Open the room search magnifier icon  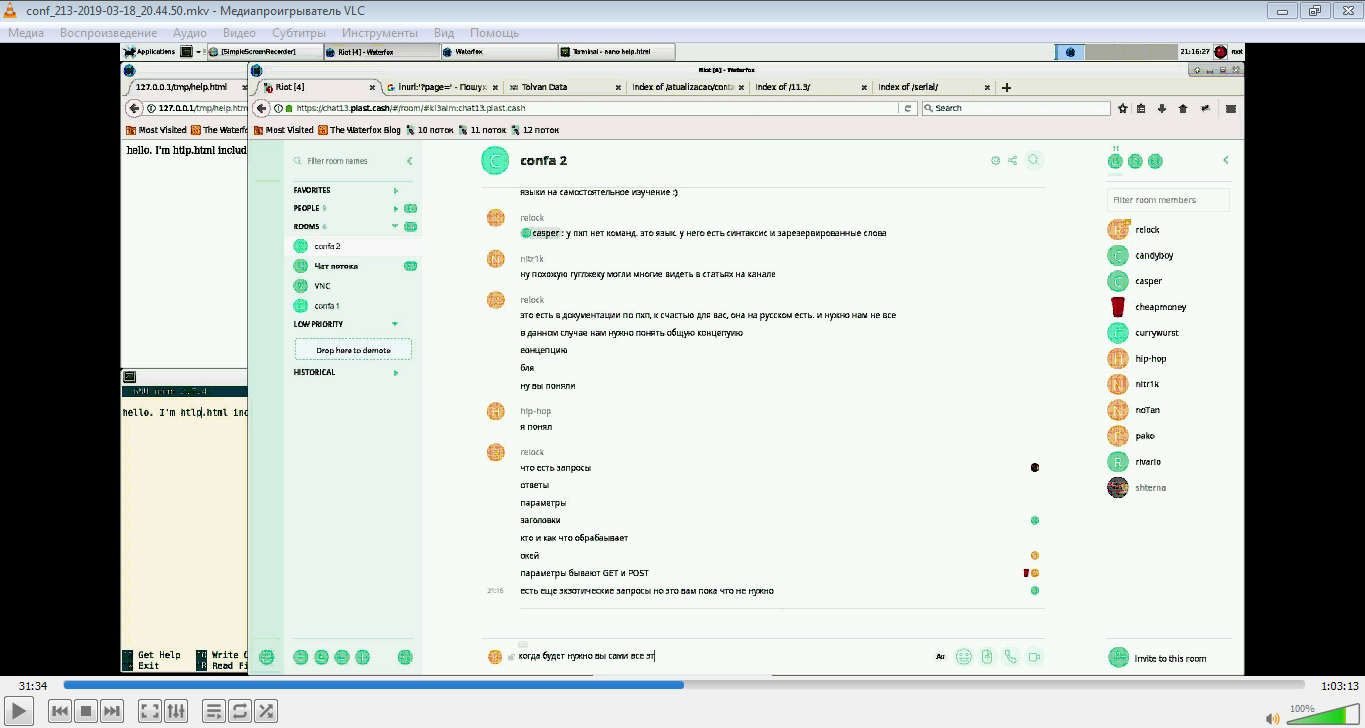click(1035, 160)
